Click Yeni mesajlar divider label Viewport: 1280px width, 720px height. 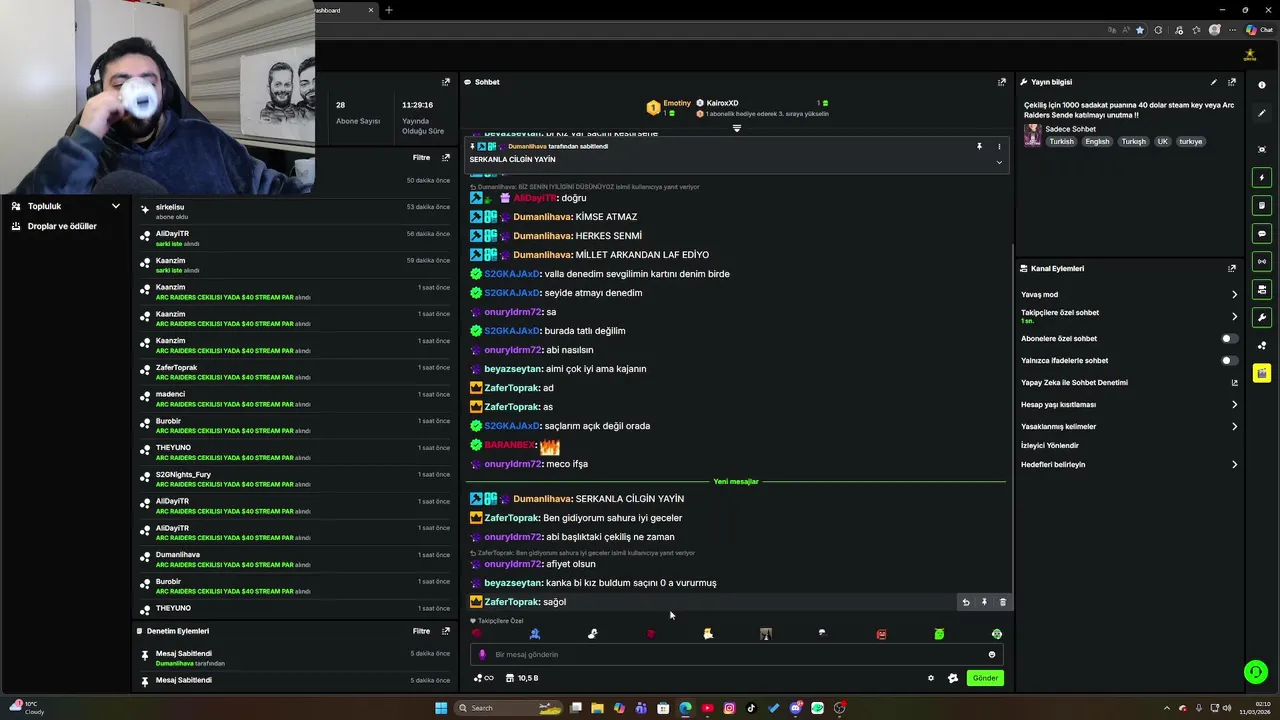[736, 482]
